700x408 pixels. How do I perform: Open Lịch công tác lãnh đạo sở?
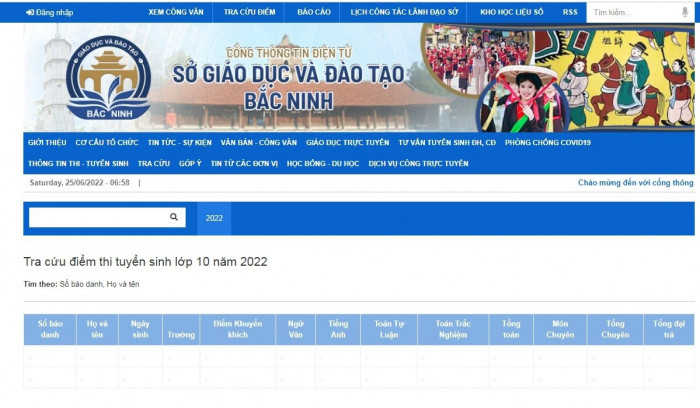point(405,12)
